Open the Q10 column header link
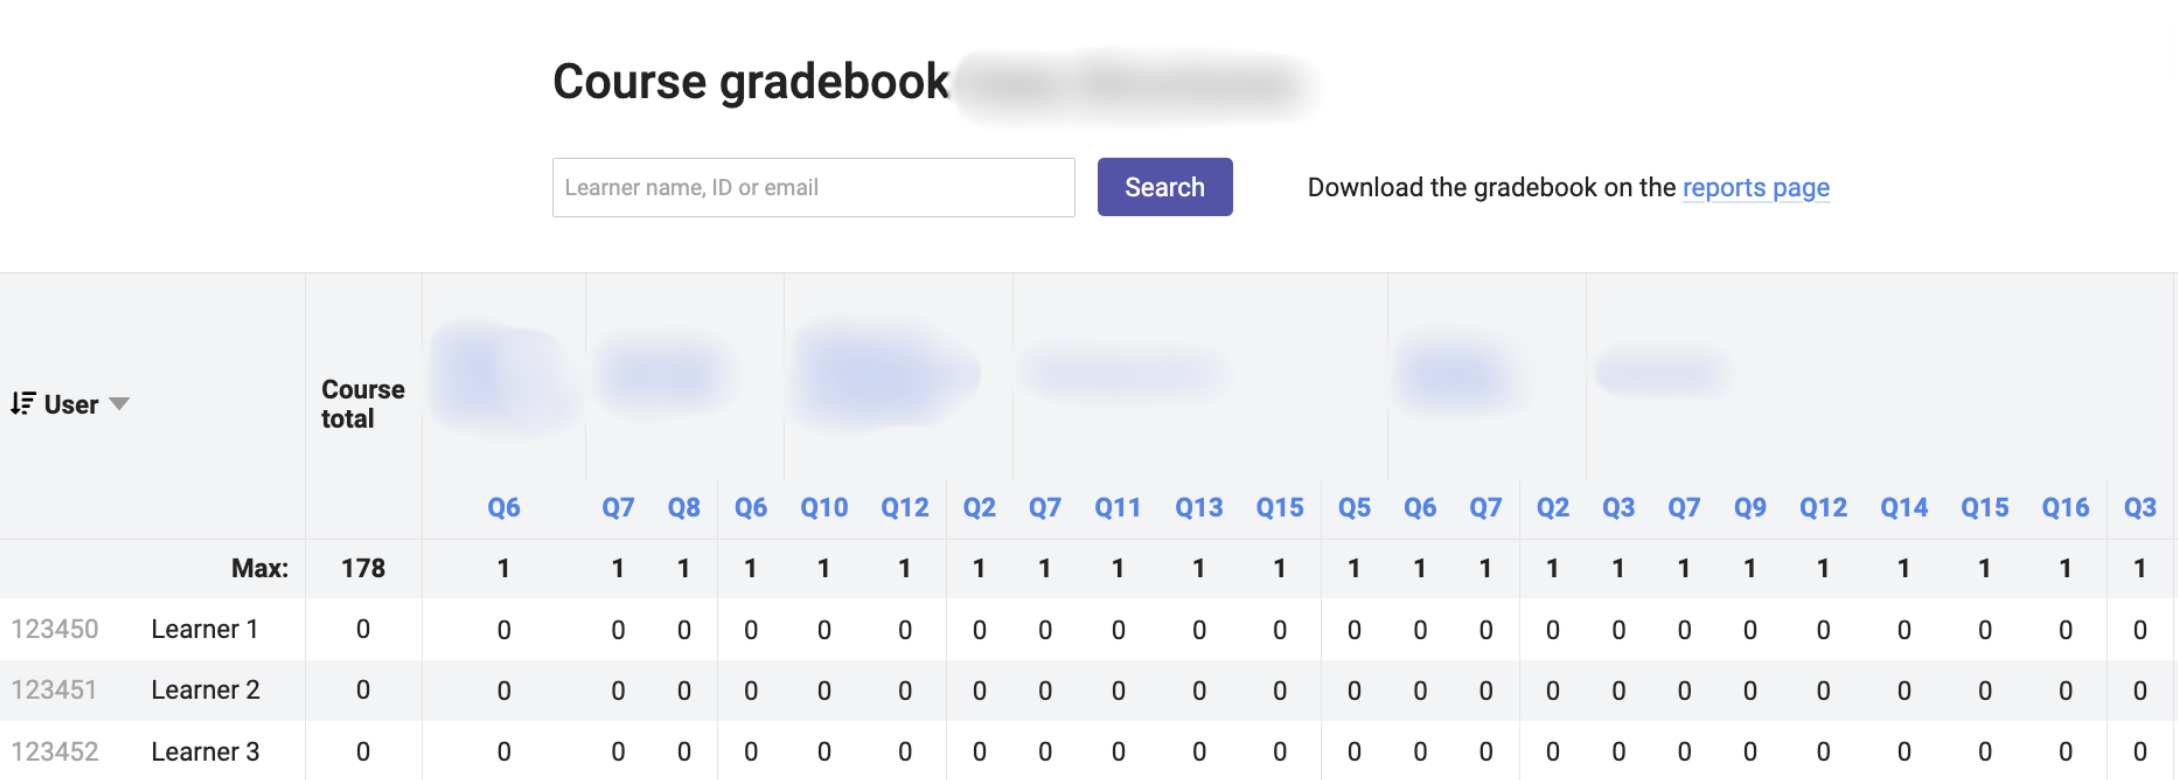The image size is (2178, 780). [x=823, y=508]
